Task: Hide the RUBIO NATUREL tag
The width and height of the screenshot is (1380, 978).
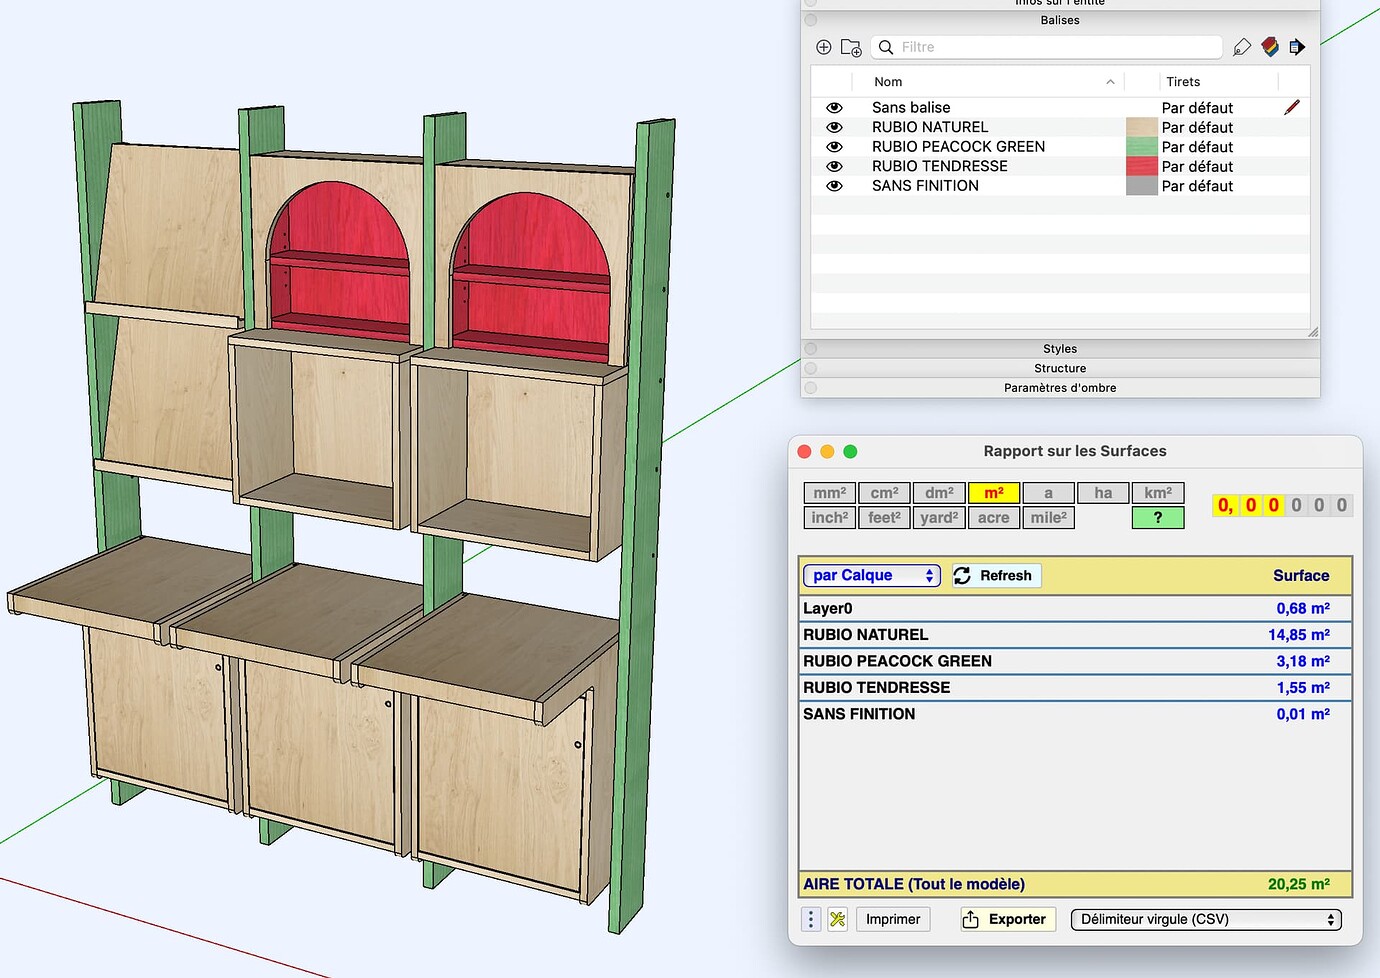Action: pos(834,127)
